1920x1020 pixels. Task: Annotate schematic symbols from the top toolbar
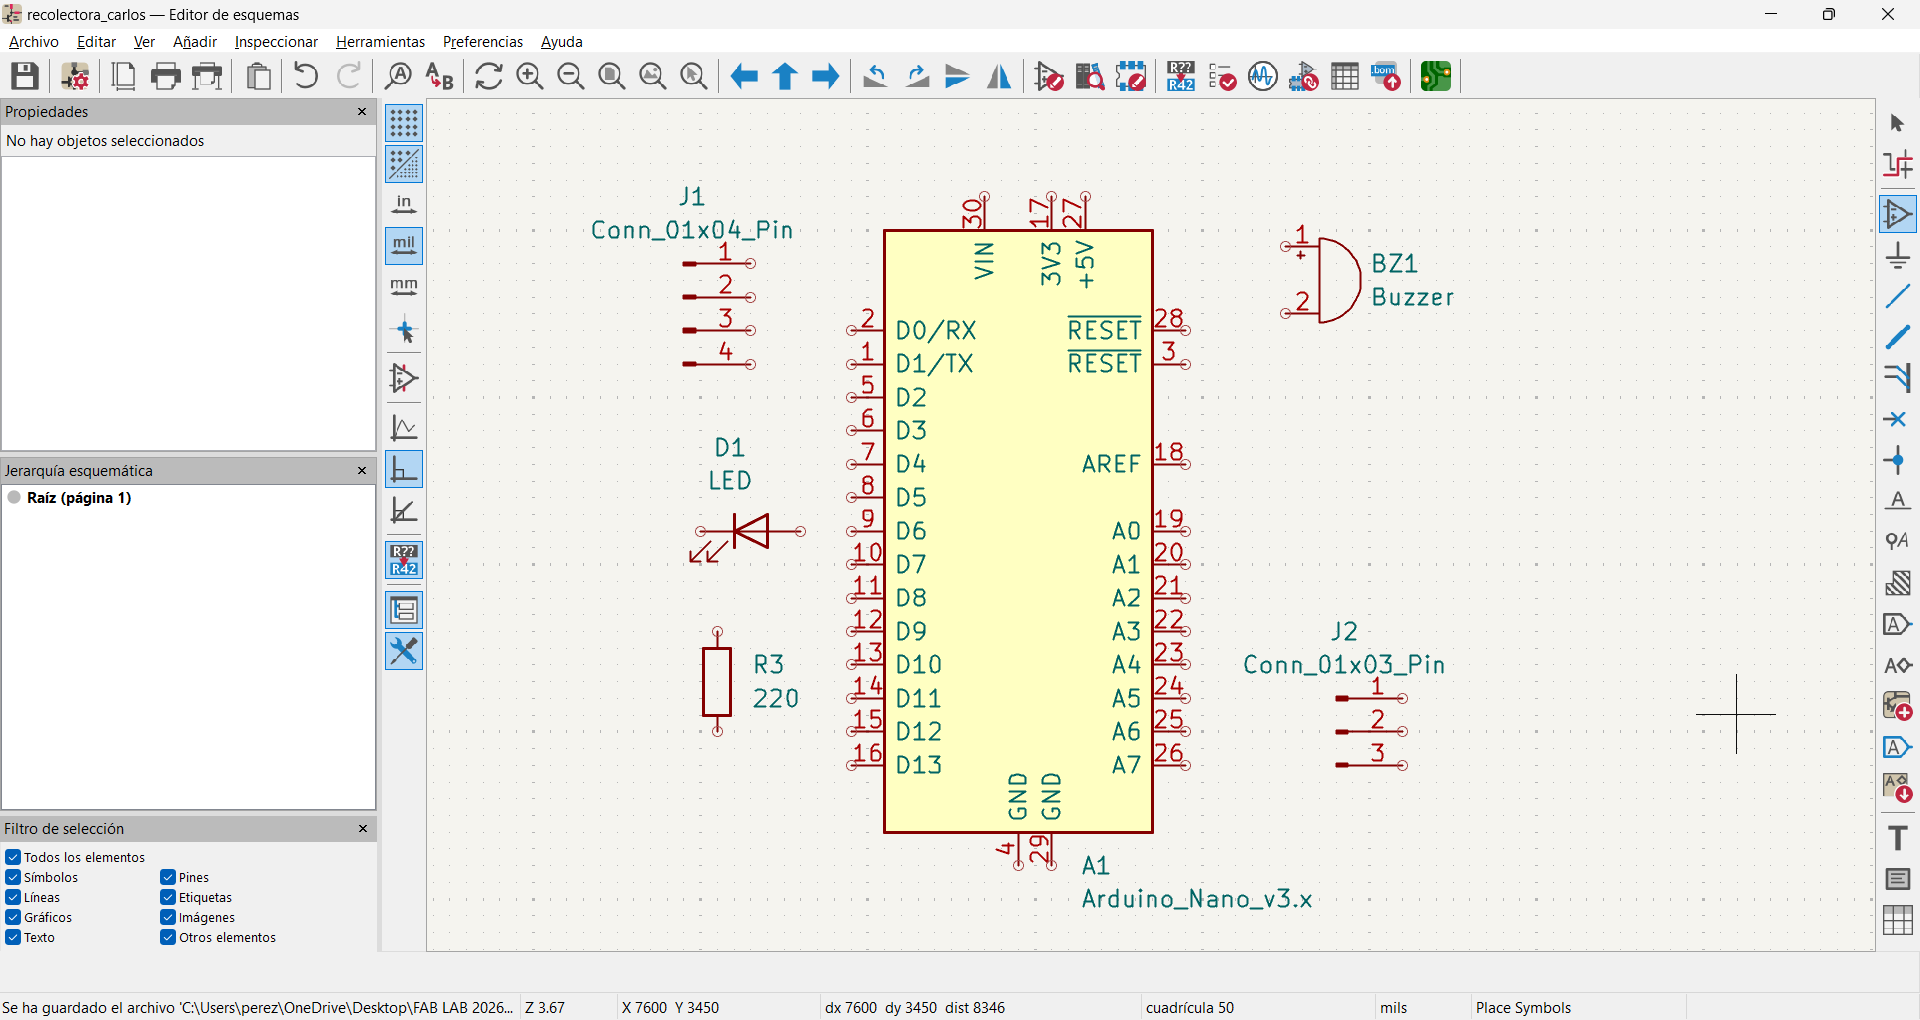1181,76
